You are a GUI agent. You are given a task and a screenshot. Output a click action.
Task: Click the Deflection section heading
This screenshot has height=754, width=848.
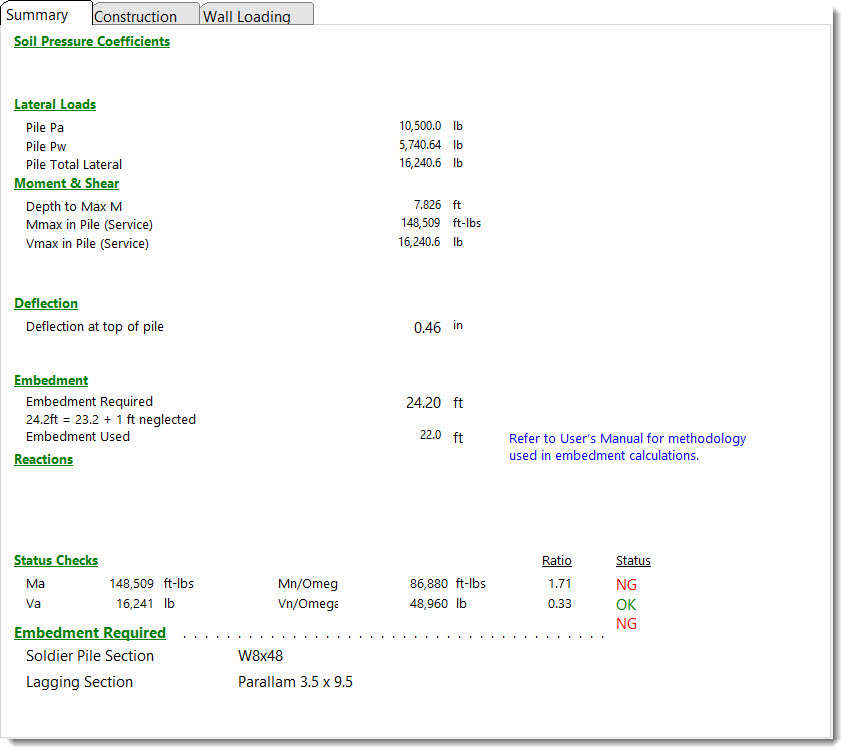coord(46,304)
